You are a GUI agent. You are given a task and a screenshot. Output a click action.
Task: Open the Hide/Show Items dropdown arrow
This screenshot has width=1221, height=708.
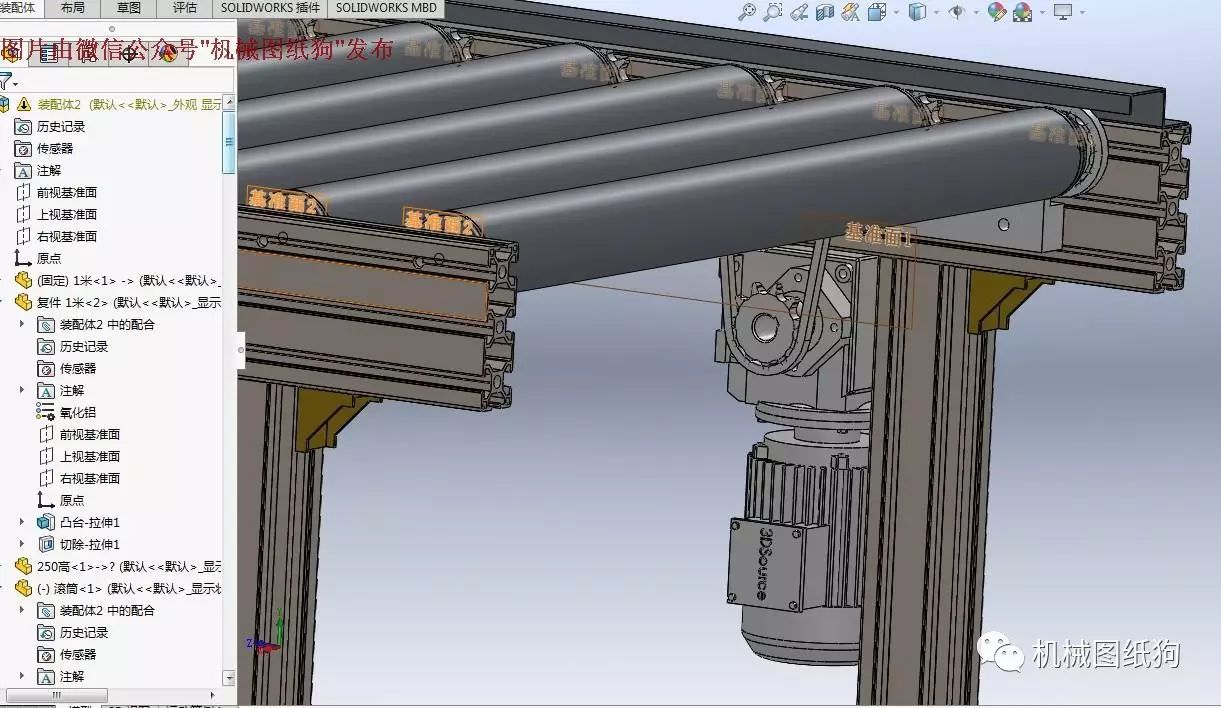click(x=975, y=13)
